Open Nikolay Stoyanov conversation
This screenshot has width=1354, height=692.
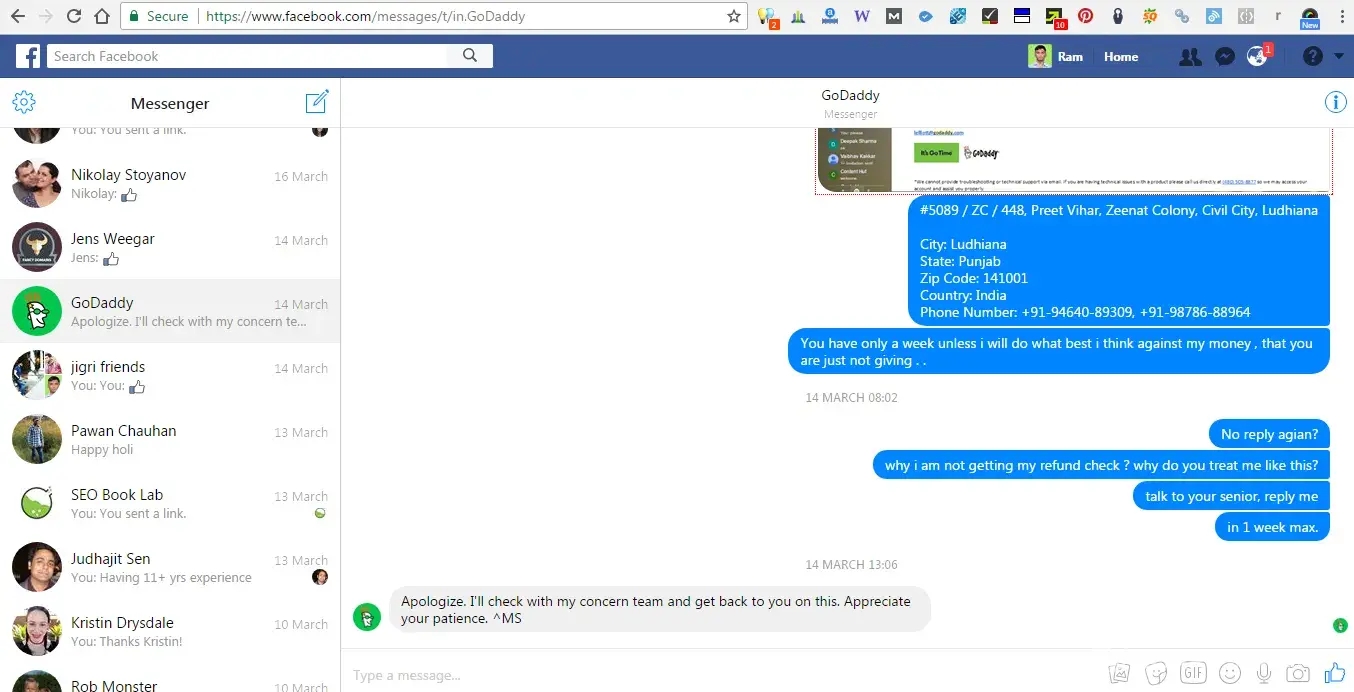click(170, 183)
